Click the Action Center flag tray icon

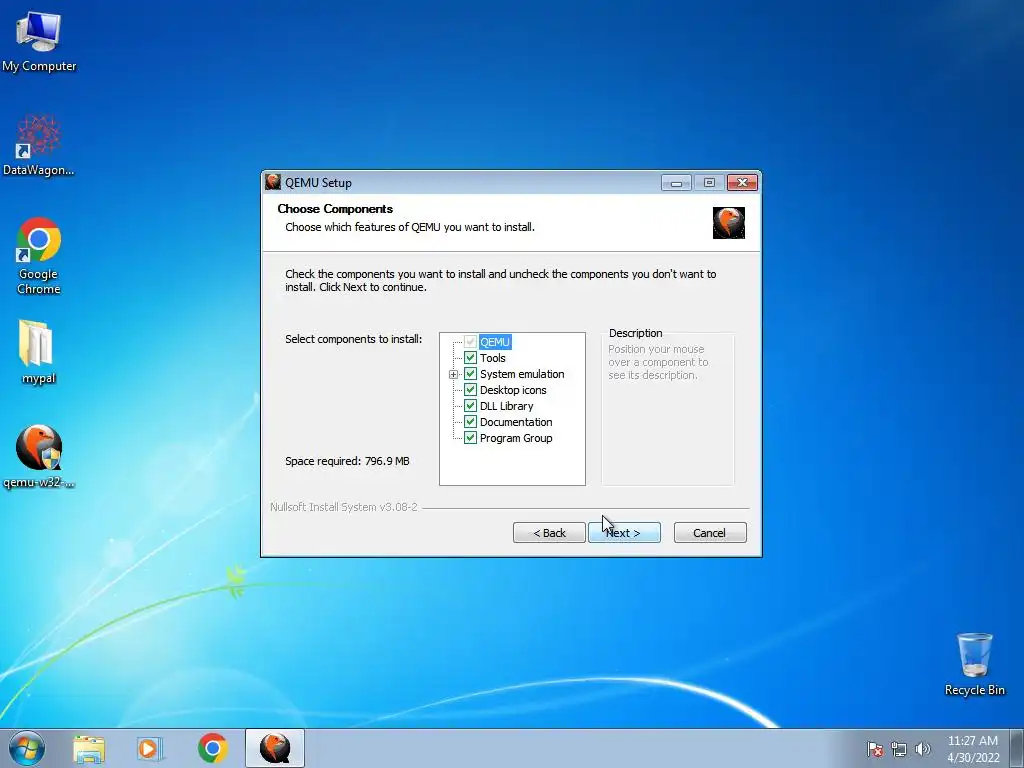click(x=874, y=749)
